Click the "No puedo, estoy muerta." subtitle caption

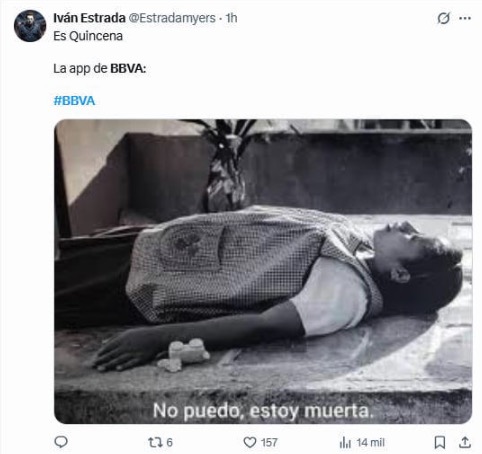click(x=263, y=410)
